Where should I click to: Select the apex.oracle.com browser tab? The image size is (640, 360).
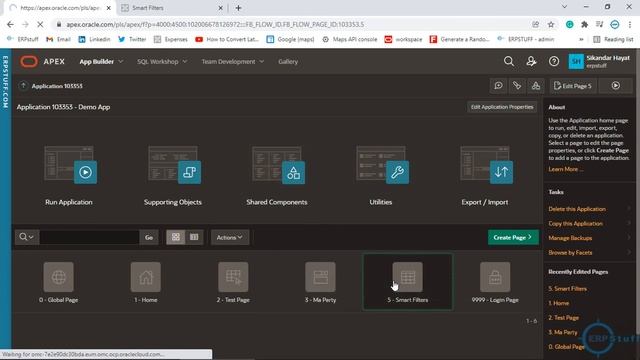pos(60,8)
